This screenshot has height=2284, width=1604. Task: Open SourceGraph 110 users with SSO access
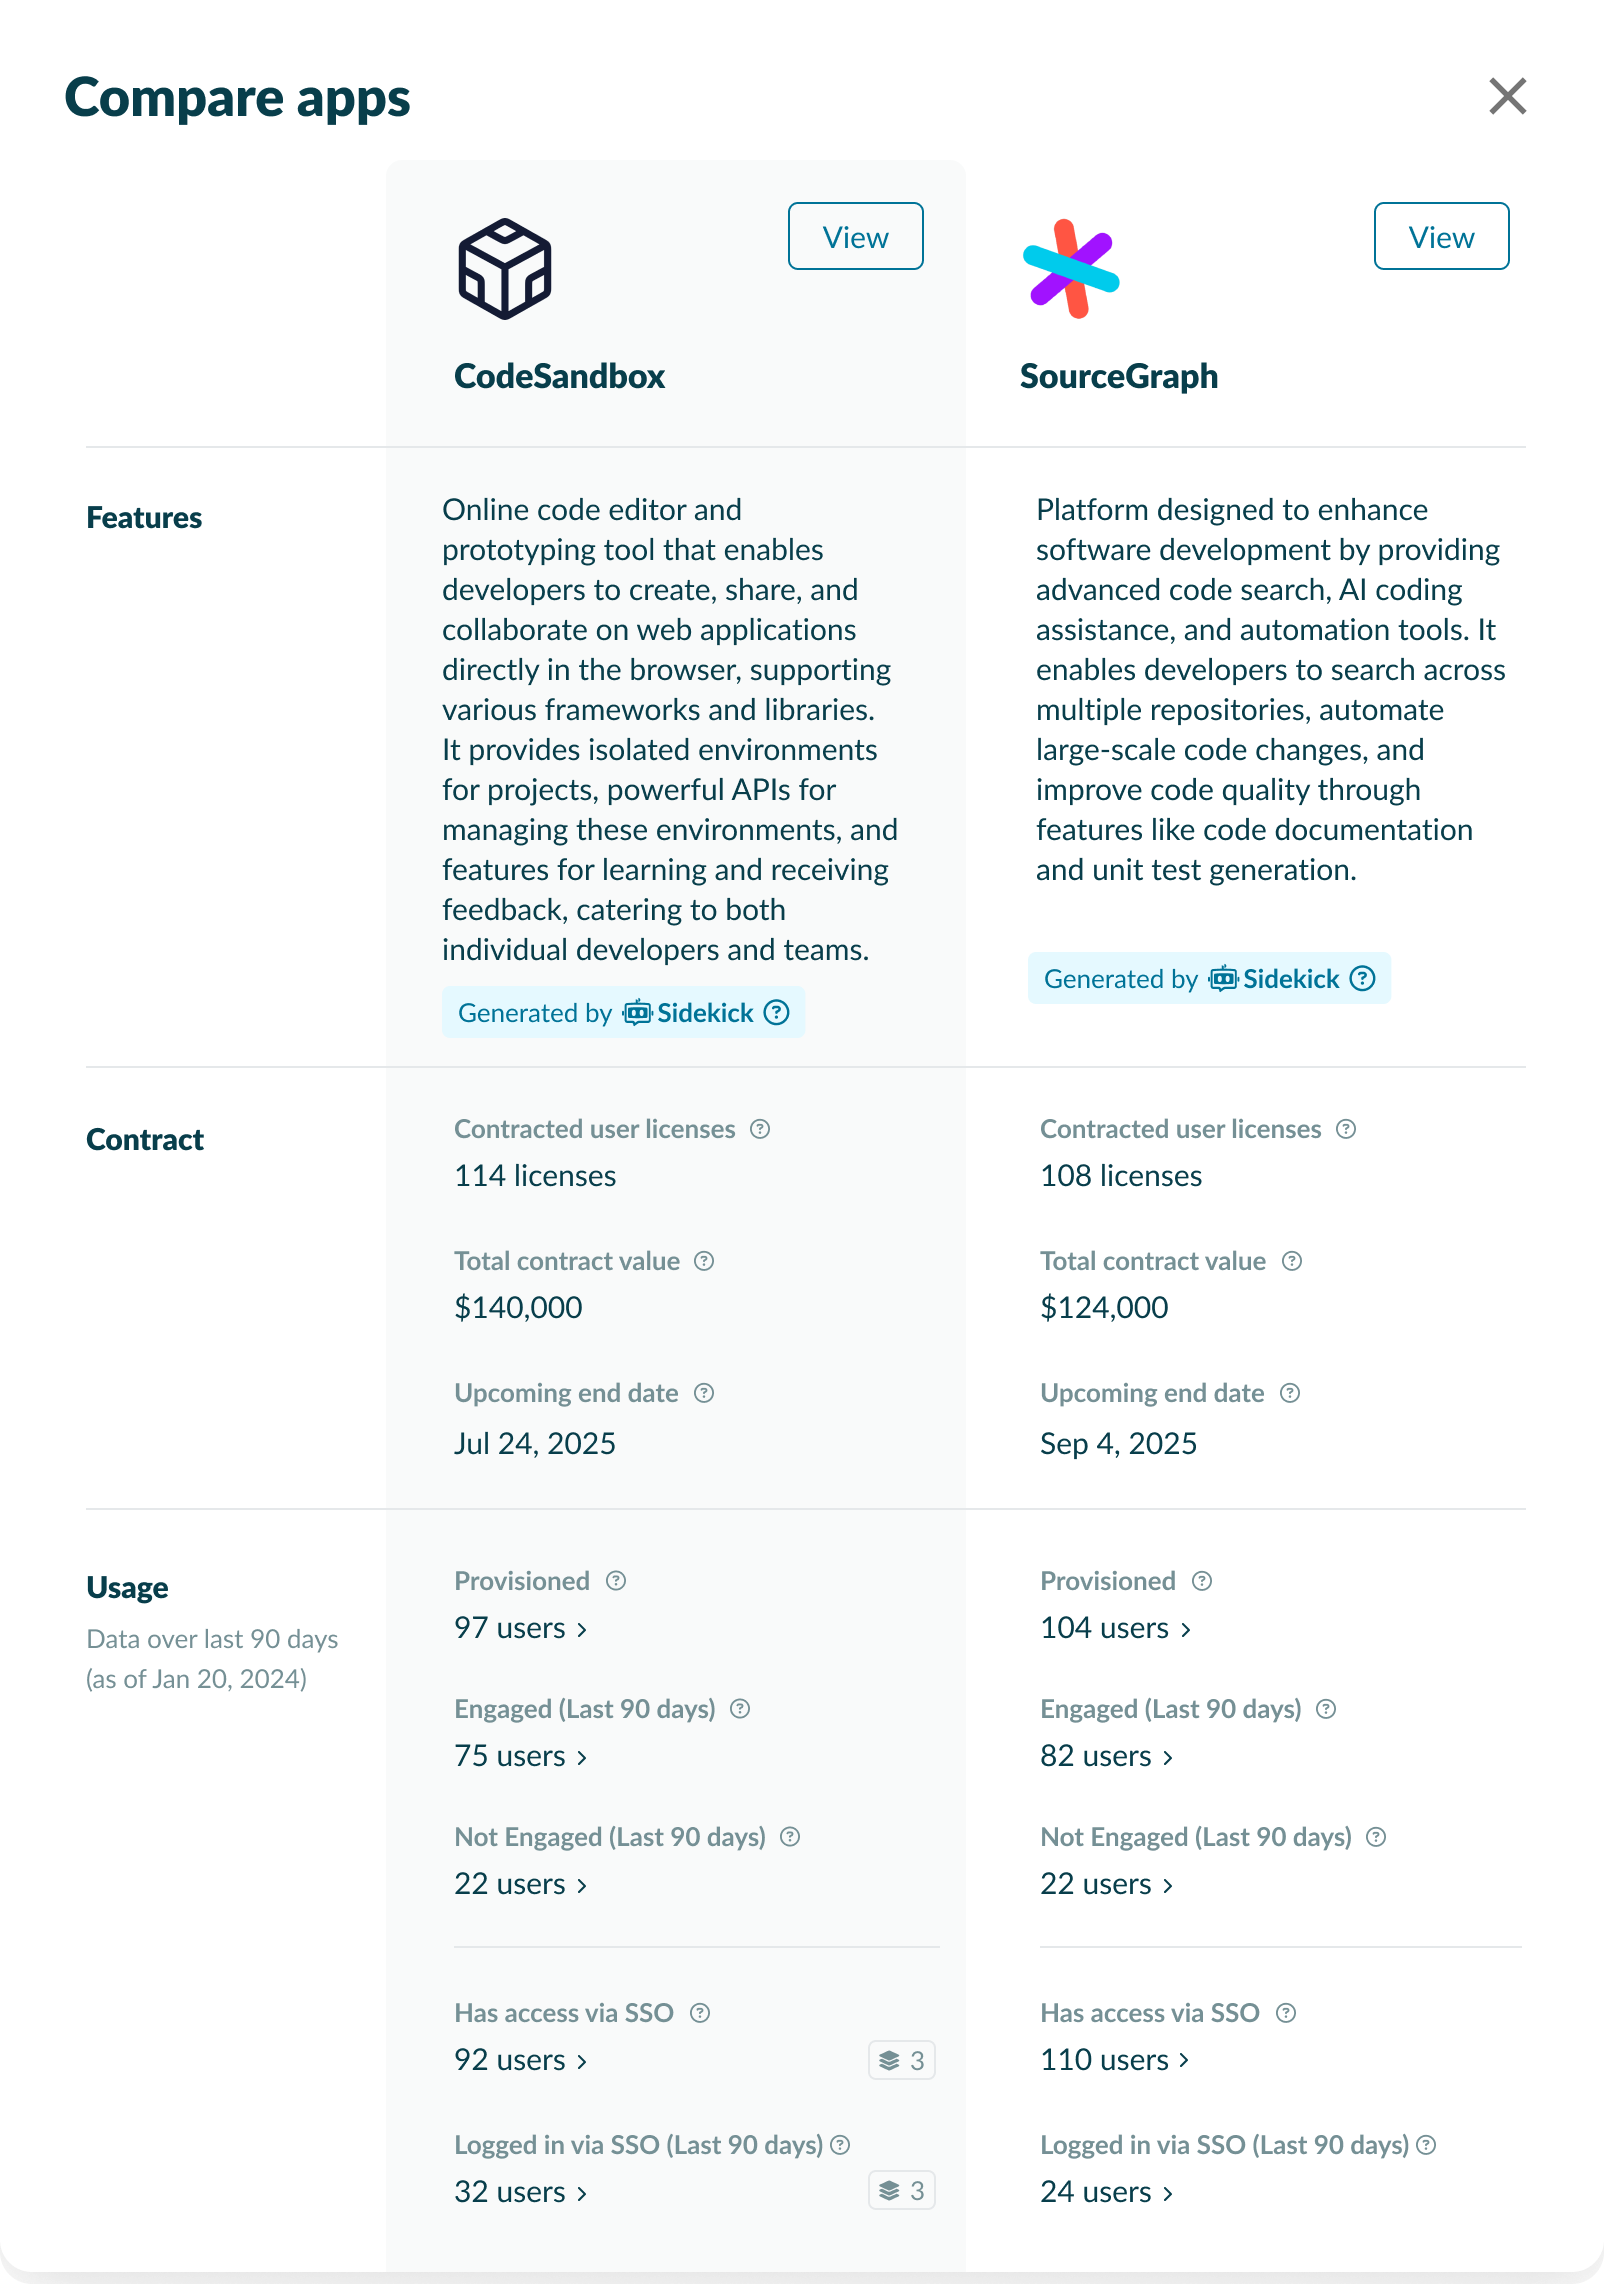tap(1114, 2060)
